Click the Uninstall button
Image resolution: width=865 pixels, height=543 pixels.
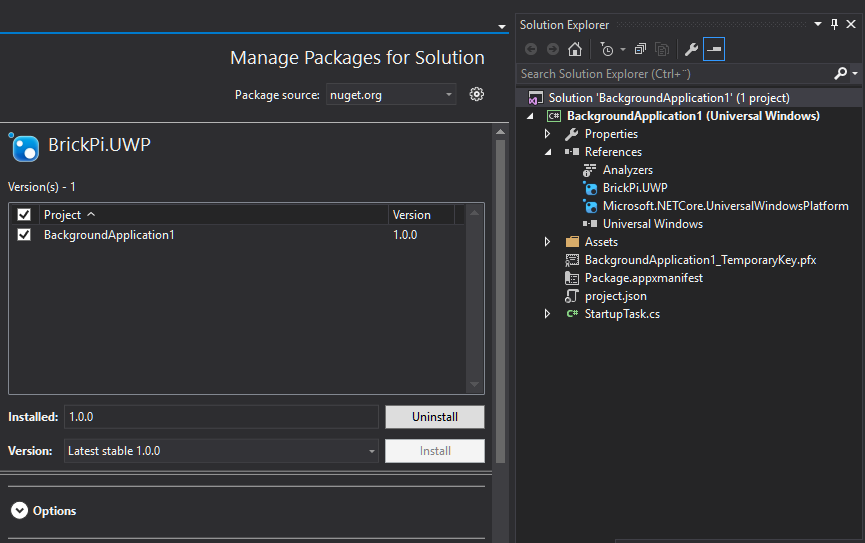click(x=435, y=417)
